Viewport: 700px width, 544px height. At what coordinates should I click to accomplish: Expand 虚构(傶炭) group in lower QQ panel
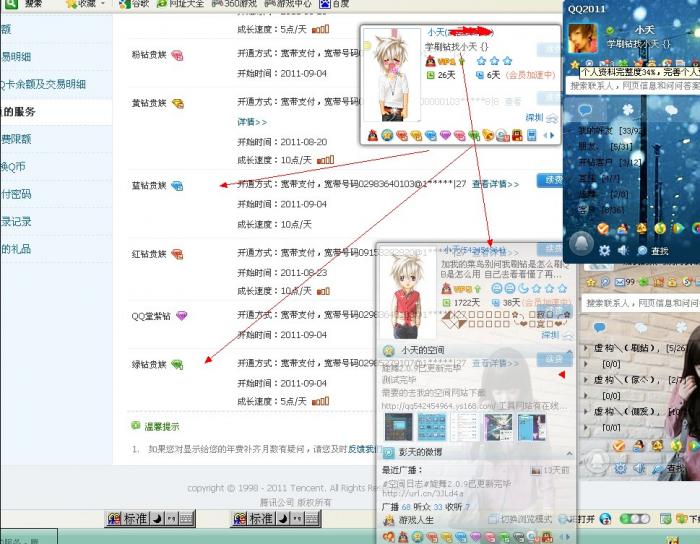[x=585, y=411]
